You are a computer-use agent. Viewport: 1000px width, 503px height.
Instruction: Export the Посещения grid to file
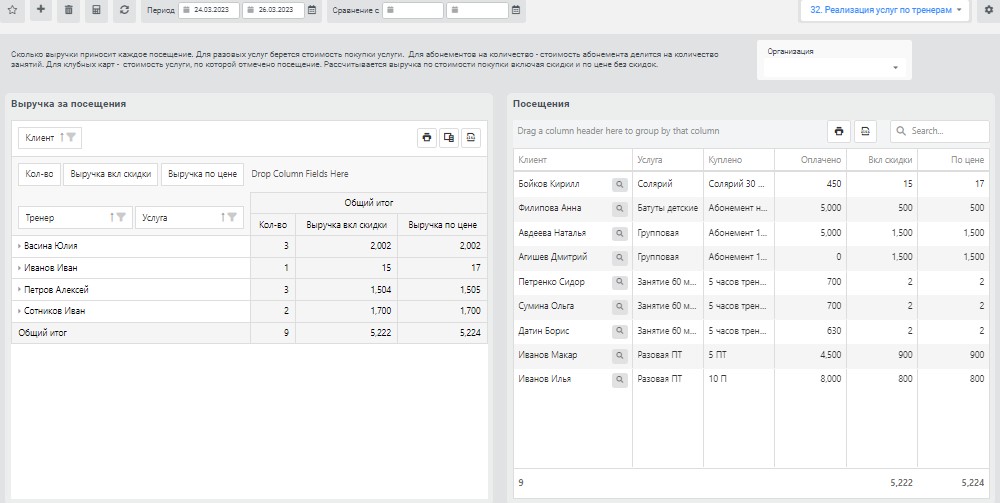click(865, 131)
